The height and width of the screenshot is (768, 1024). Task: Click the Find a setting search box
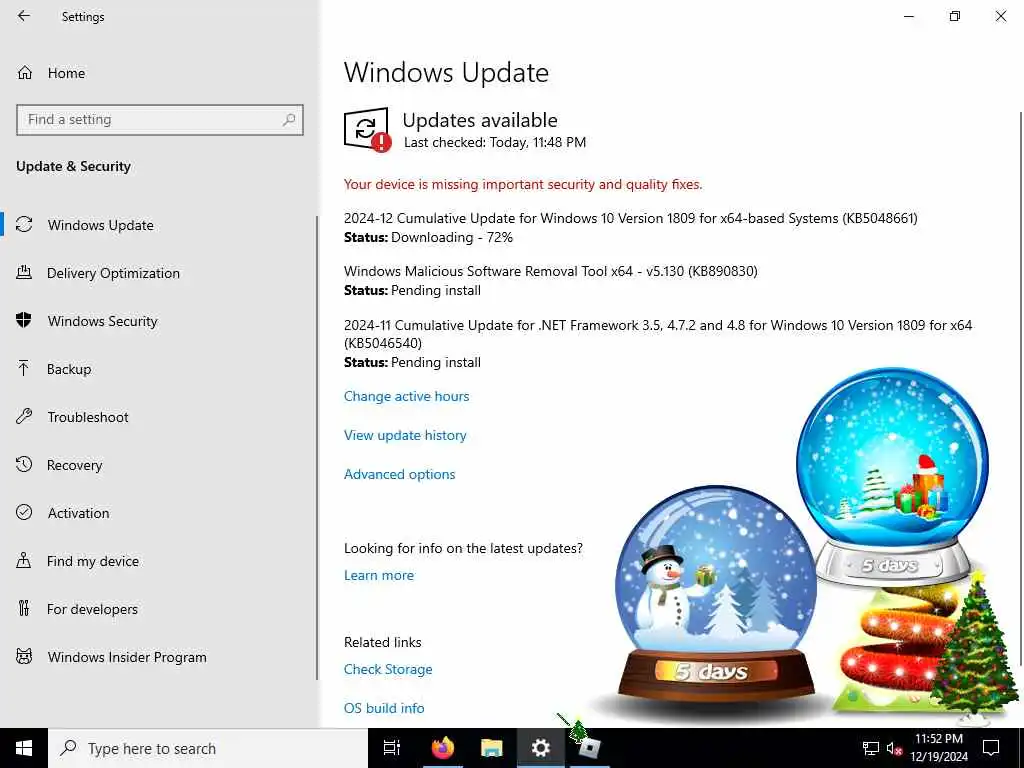(159, 120)
